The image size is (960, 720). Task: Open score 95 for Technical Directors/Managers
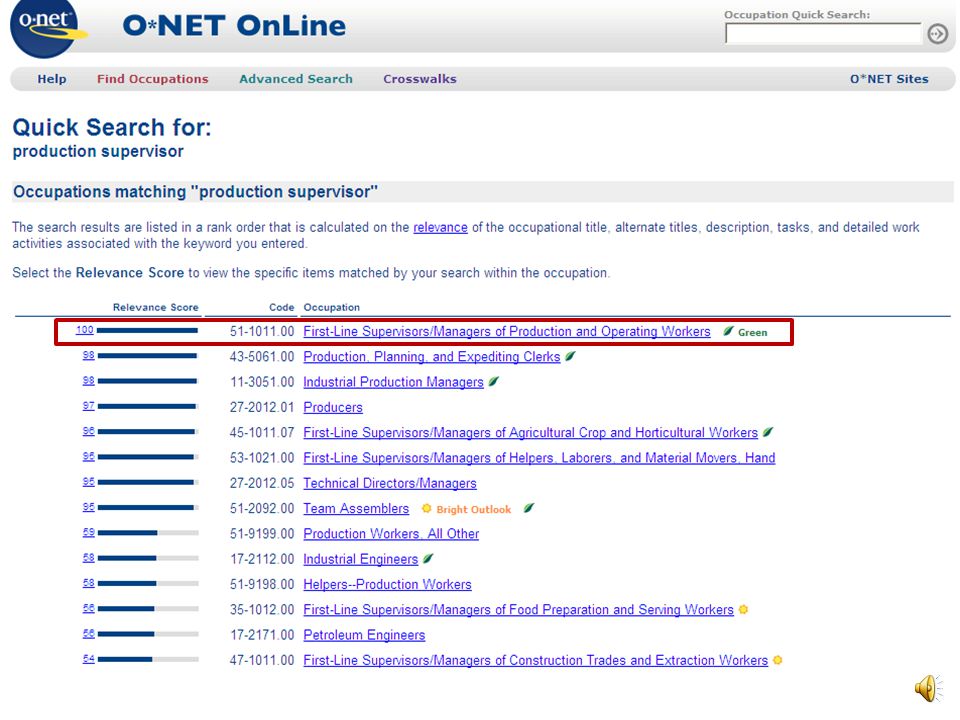pos(89,482)
